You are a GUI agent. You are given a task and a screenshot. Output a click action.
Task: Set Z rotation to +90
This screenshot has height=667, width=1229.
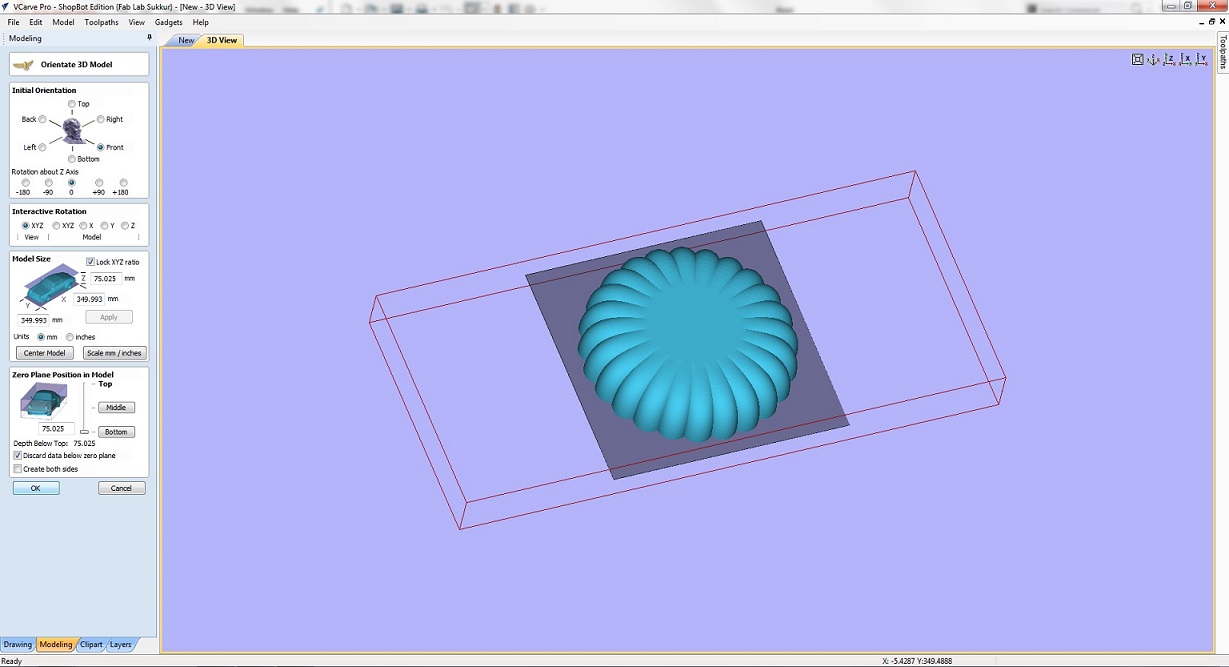coord(99,183)
